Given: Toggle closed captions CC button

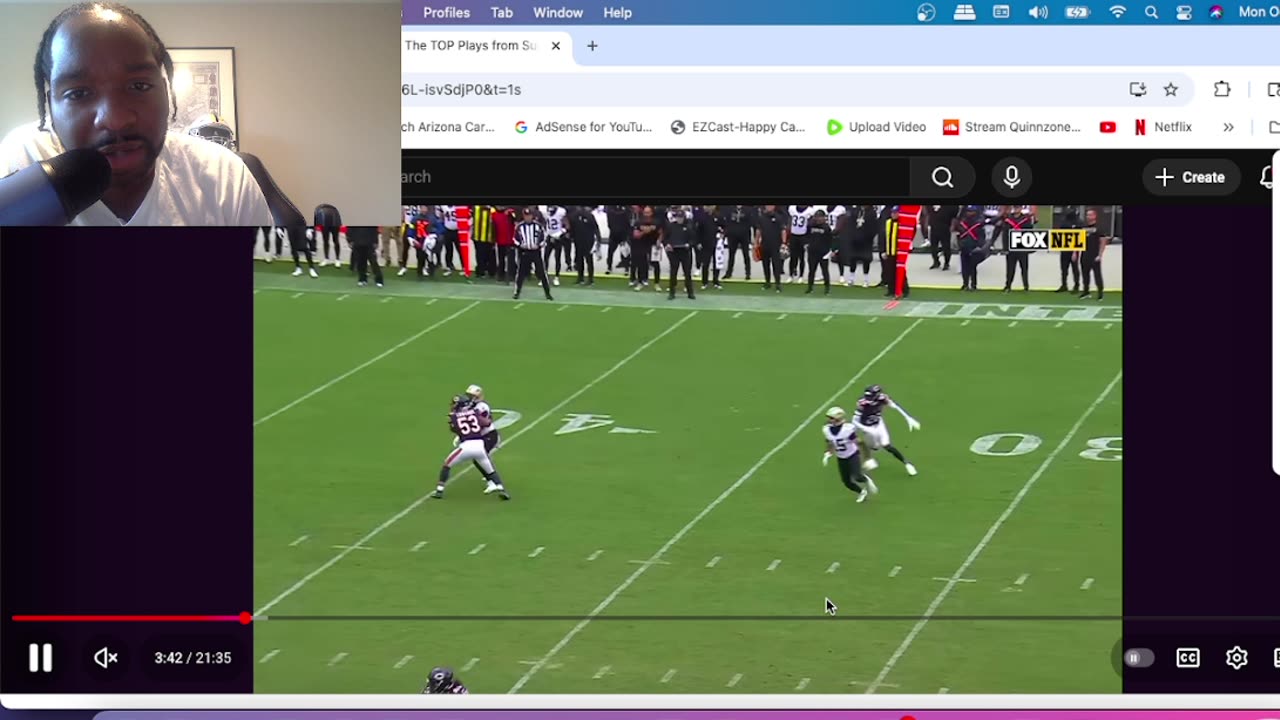Looking at the screenshot, I should tap(1188, 657).
